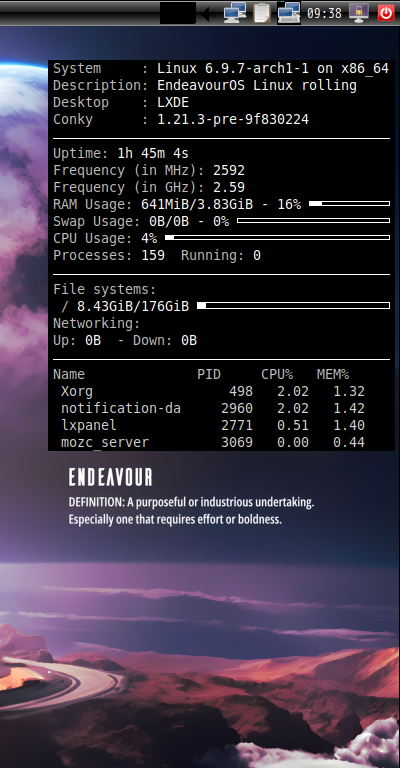
Task: Click the 'LXDE' desktop value
Action: click(x=173, y=102)
